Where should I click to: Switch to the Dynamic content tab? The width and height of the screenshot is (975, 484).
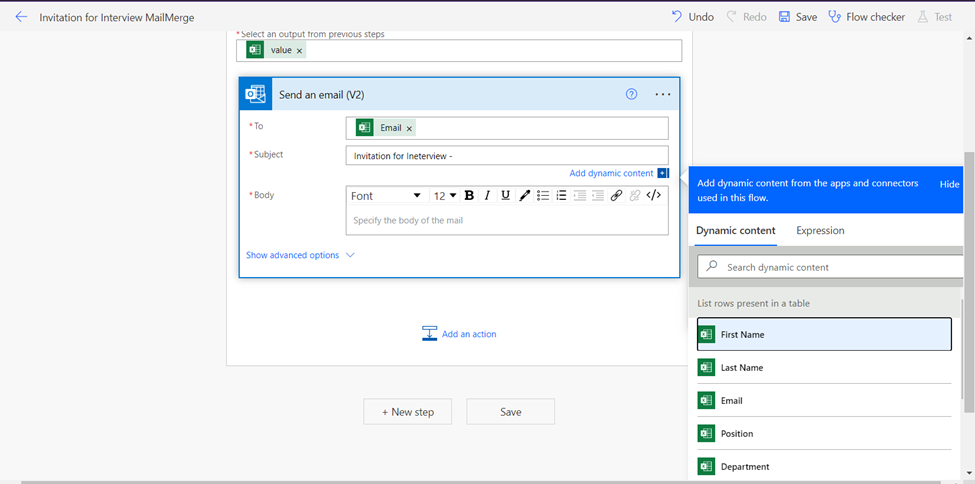click(736, 231)
